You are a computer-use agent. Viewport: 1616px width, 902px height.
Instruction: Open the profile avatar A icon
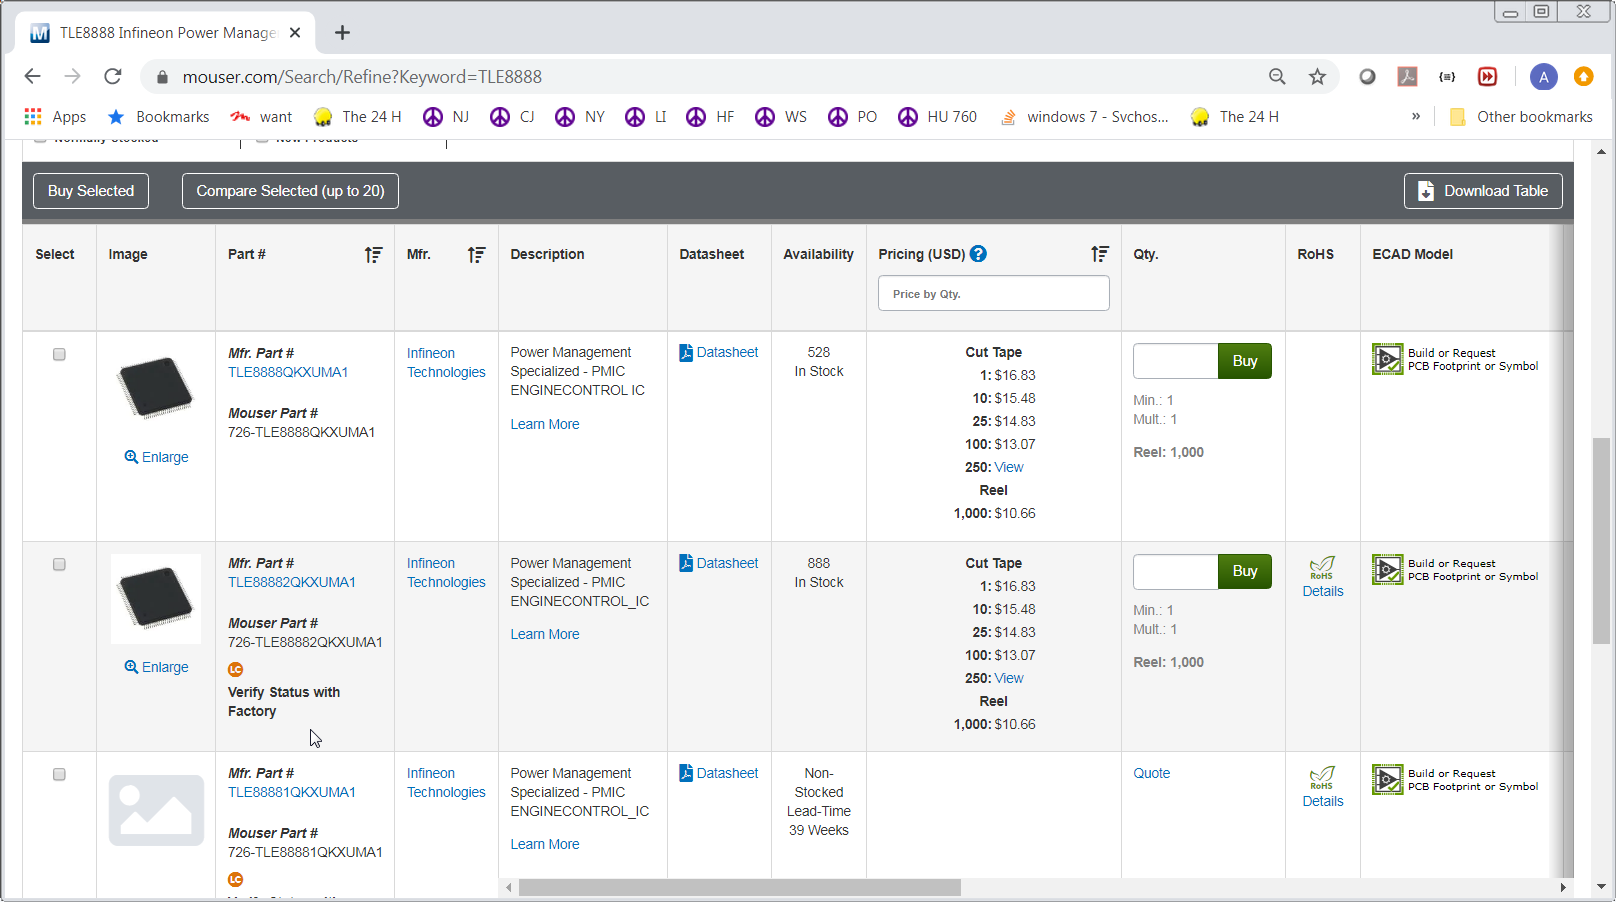[x=1543, y=77]
